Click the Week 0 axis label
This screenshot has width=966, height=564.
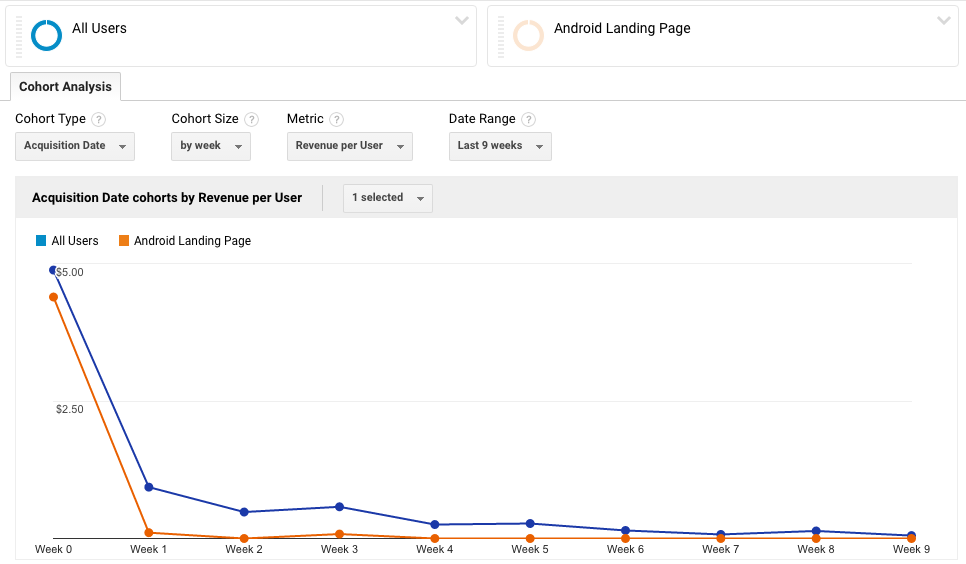[54, 549]
